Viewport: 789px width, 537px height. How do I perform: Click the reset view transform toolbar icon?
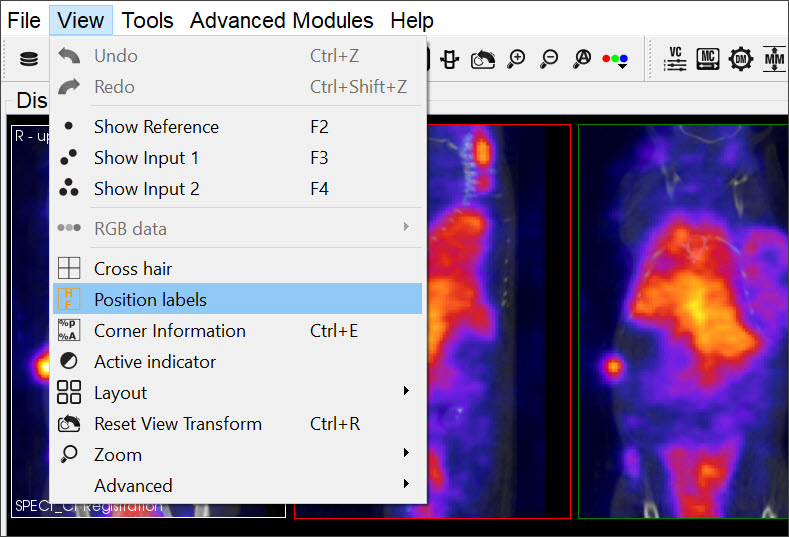[483, 59]
